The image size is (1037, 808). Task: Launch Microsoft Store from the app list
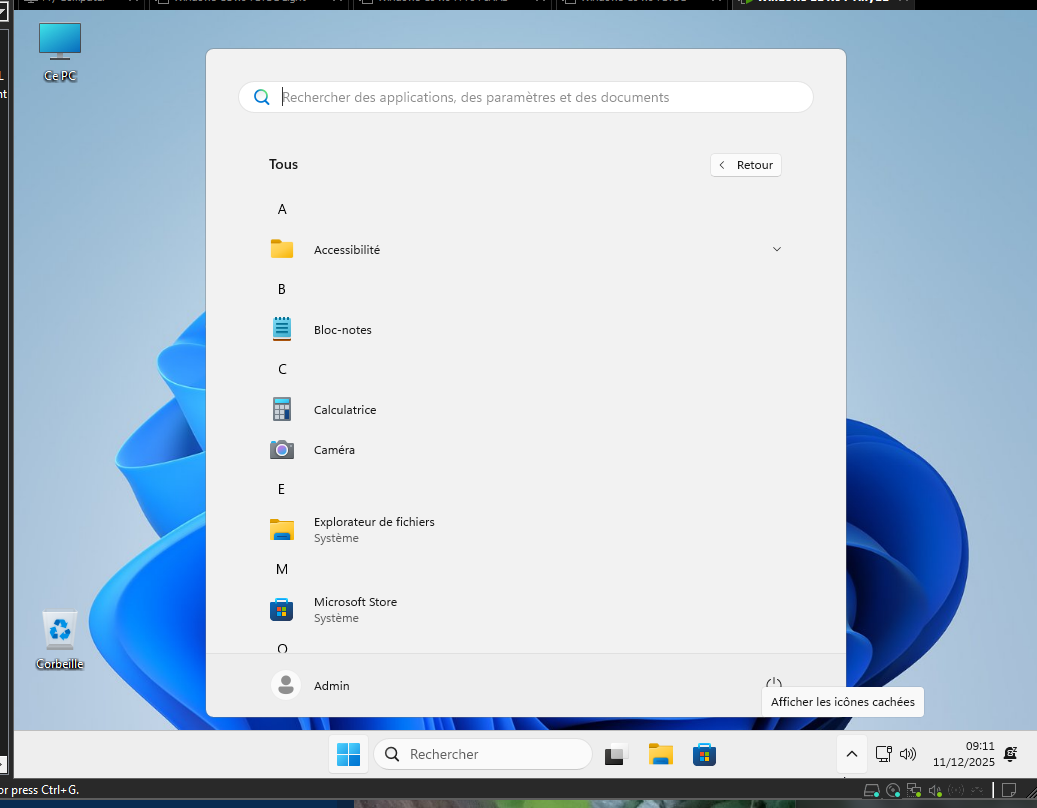[x=355, y=609]
